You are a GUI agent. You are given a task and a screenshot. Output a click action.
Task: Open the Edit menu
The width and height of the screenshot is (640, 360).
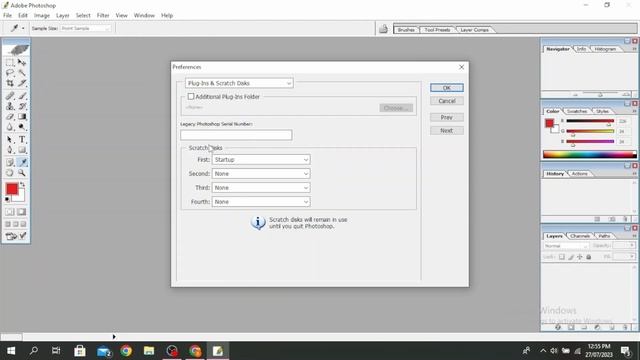pyautogui.click(x=23, y=16)
